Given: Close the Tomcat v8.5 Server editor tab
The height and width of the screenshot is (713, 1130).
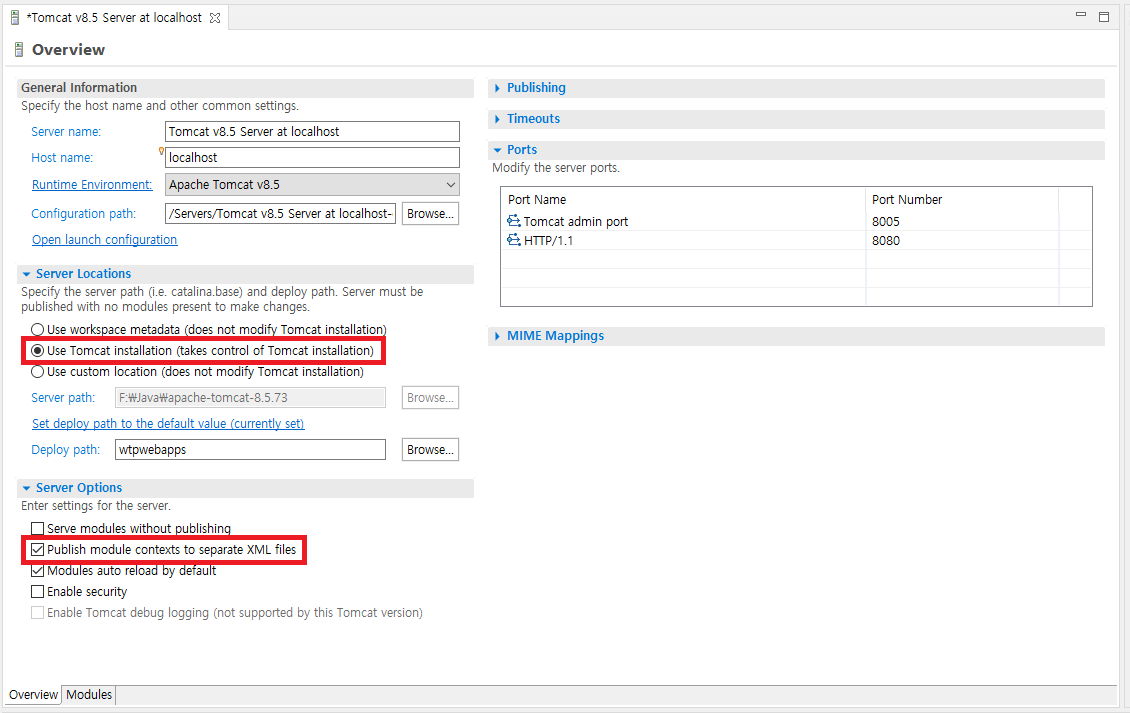Looking at the screenshot, I should tap(215, 18).
